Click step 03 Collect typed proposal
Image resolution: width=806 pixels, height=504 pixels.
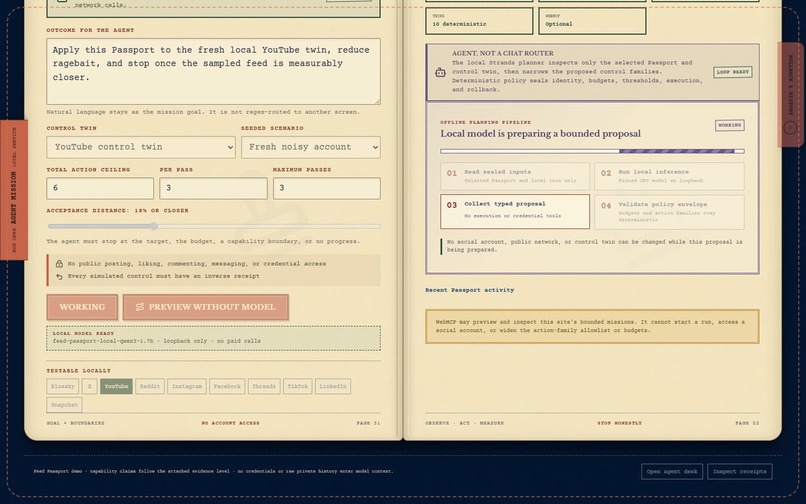point(515,211)
